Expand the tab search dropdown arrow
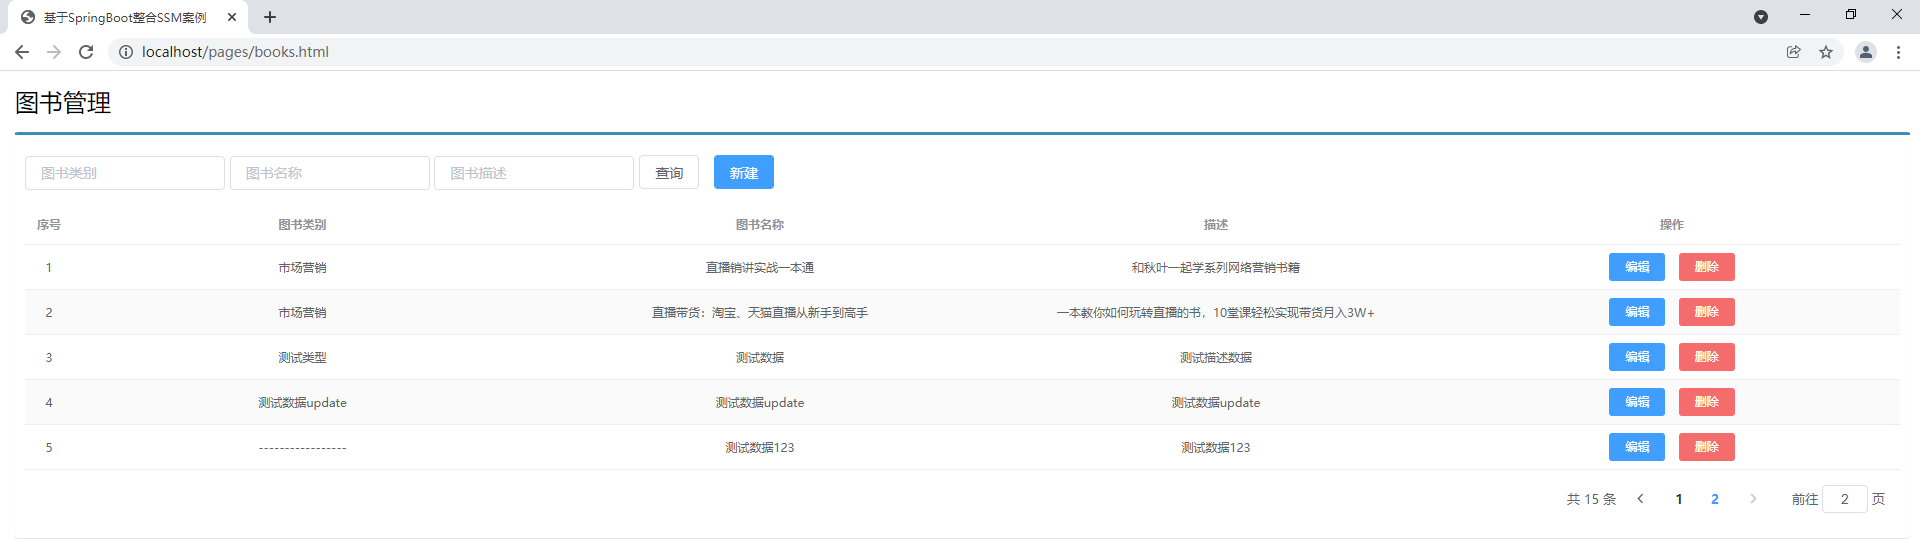 tap(1761, 17)
